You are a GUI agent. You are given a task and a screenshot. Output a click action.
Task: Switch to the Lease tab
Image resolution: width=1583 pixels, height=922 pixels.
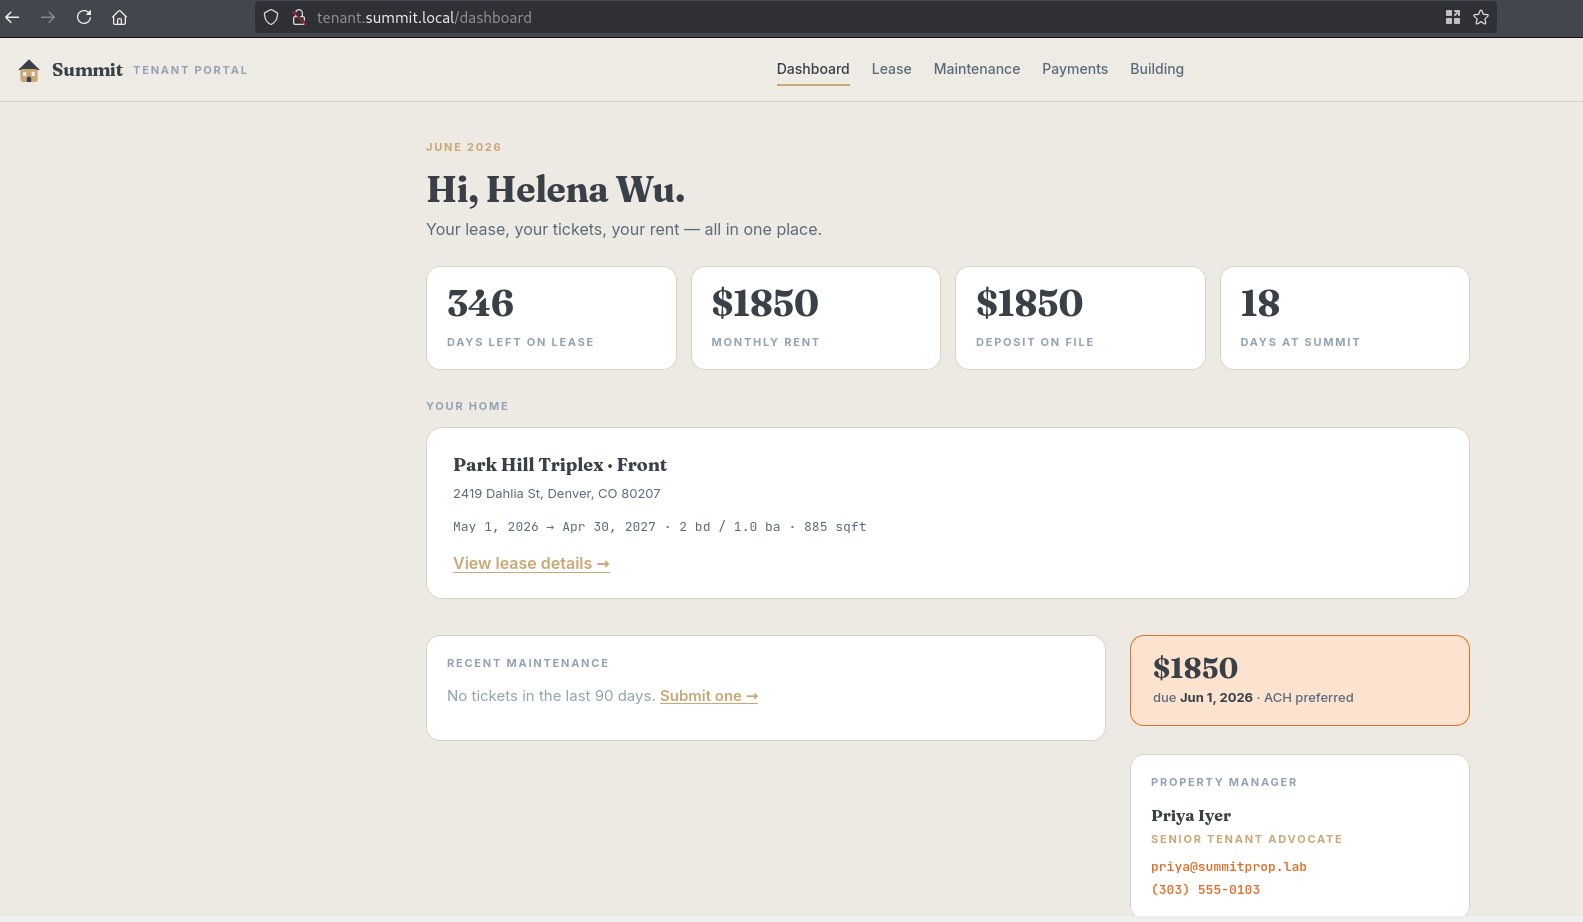click(891, 69)
